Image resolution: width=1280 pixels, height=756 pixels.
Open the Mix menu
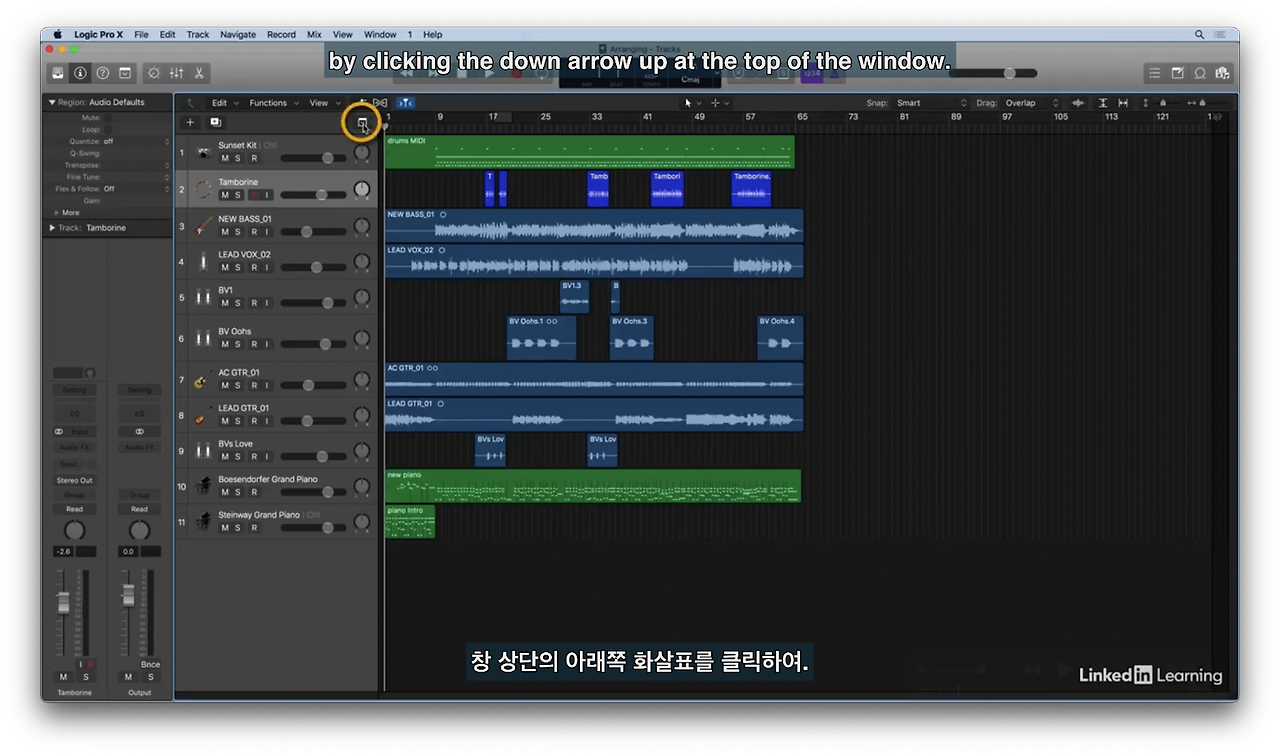tap(314, 34)
